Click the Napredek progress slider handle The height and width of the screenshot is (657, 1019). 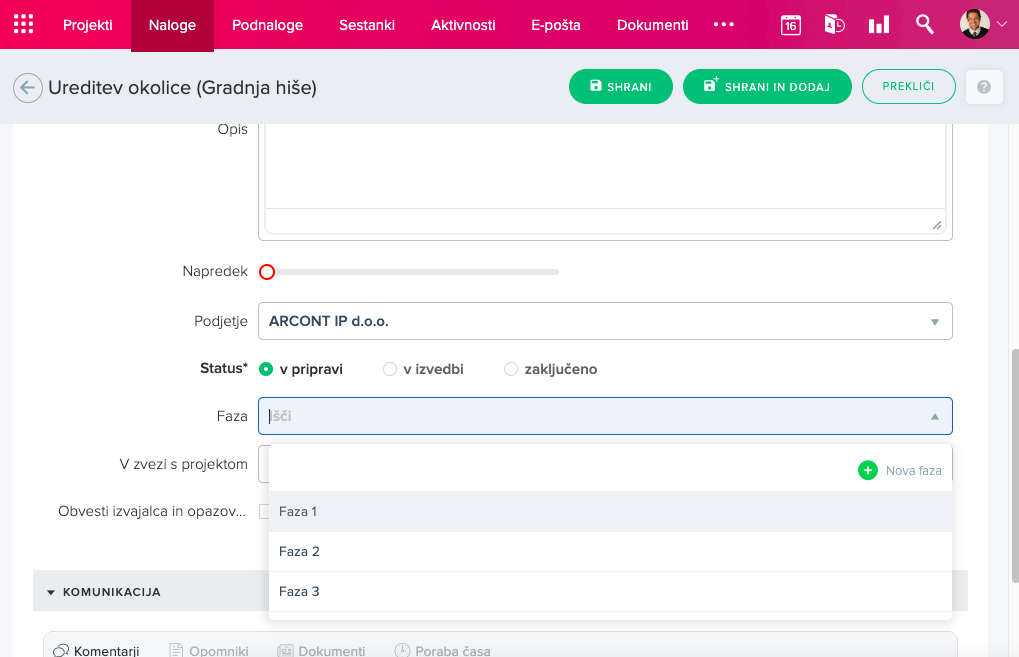pos(267,272)
